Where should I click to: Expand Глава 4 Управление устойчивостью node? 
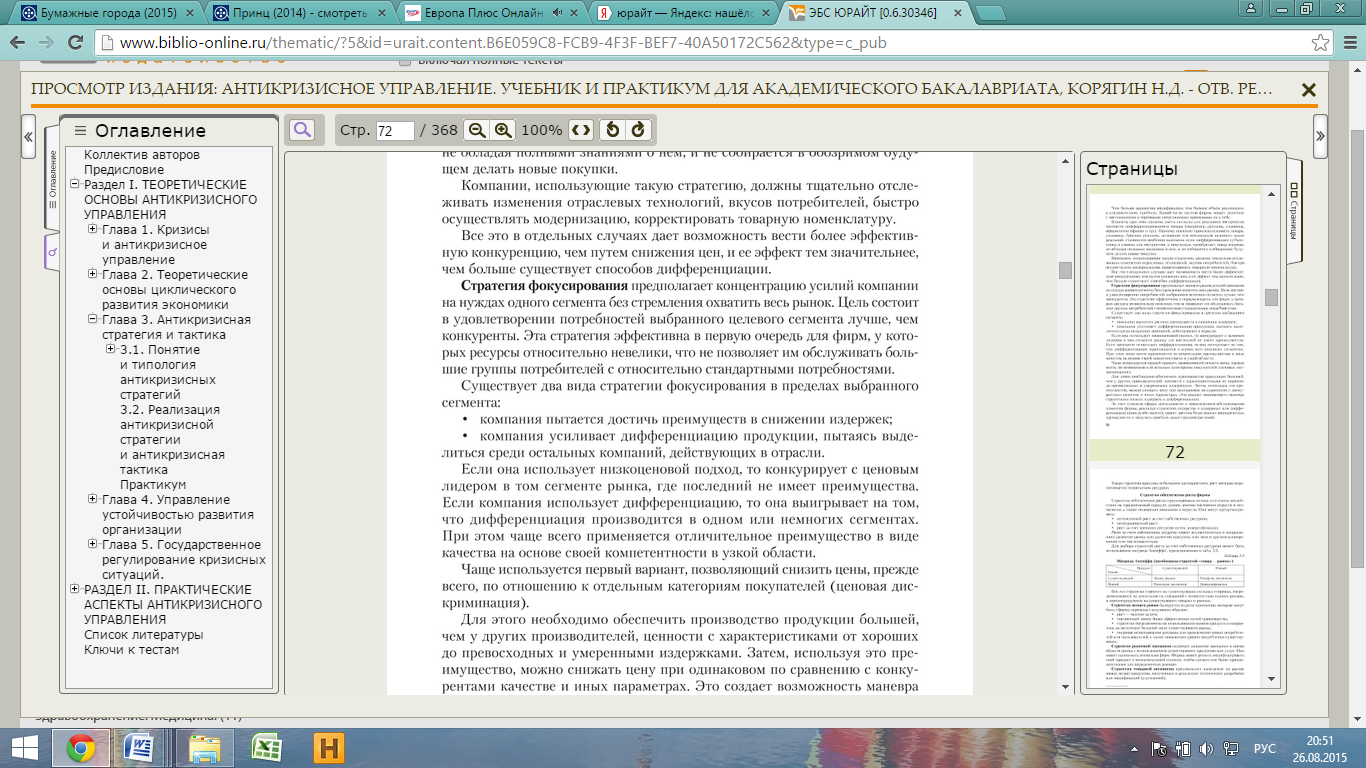[93, 500]
